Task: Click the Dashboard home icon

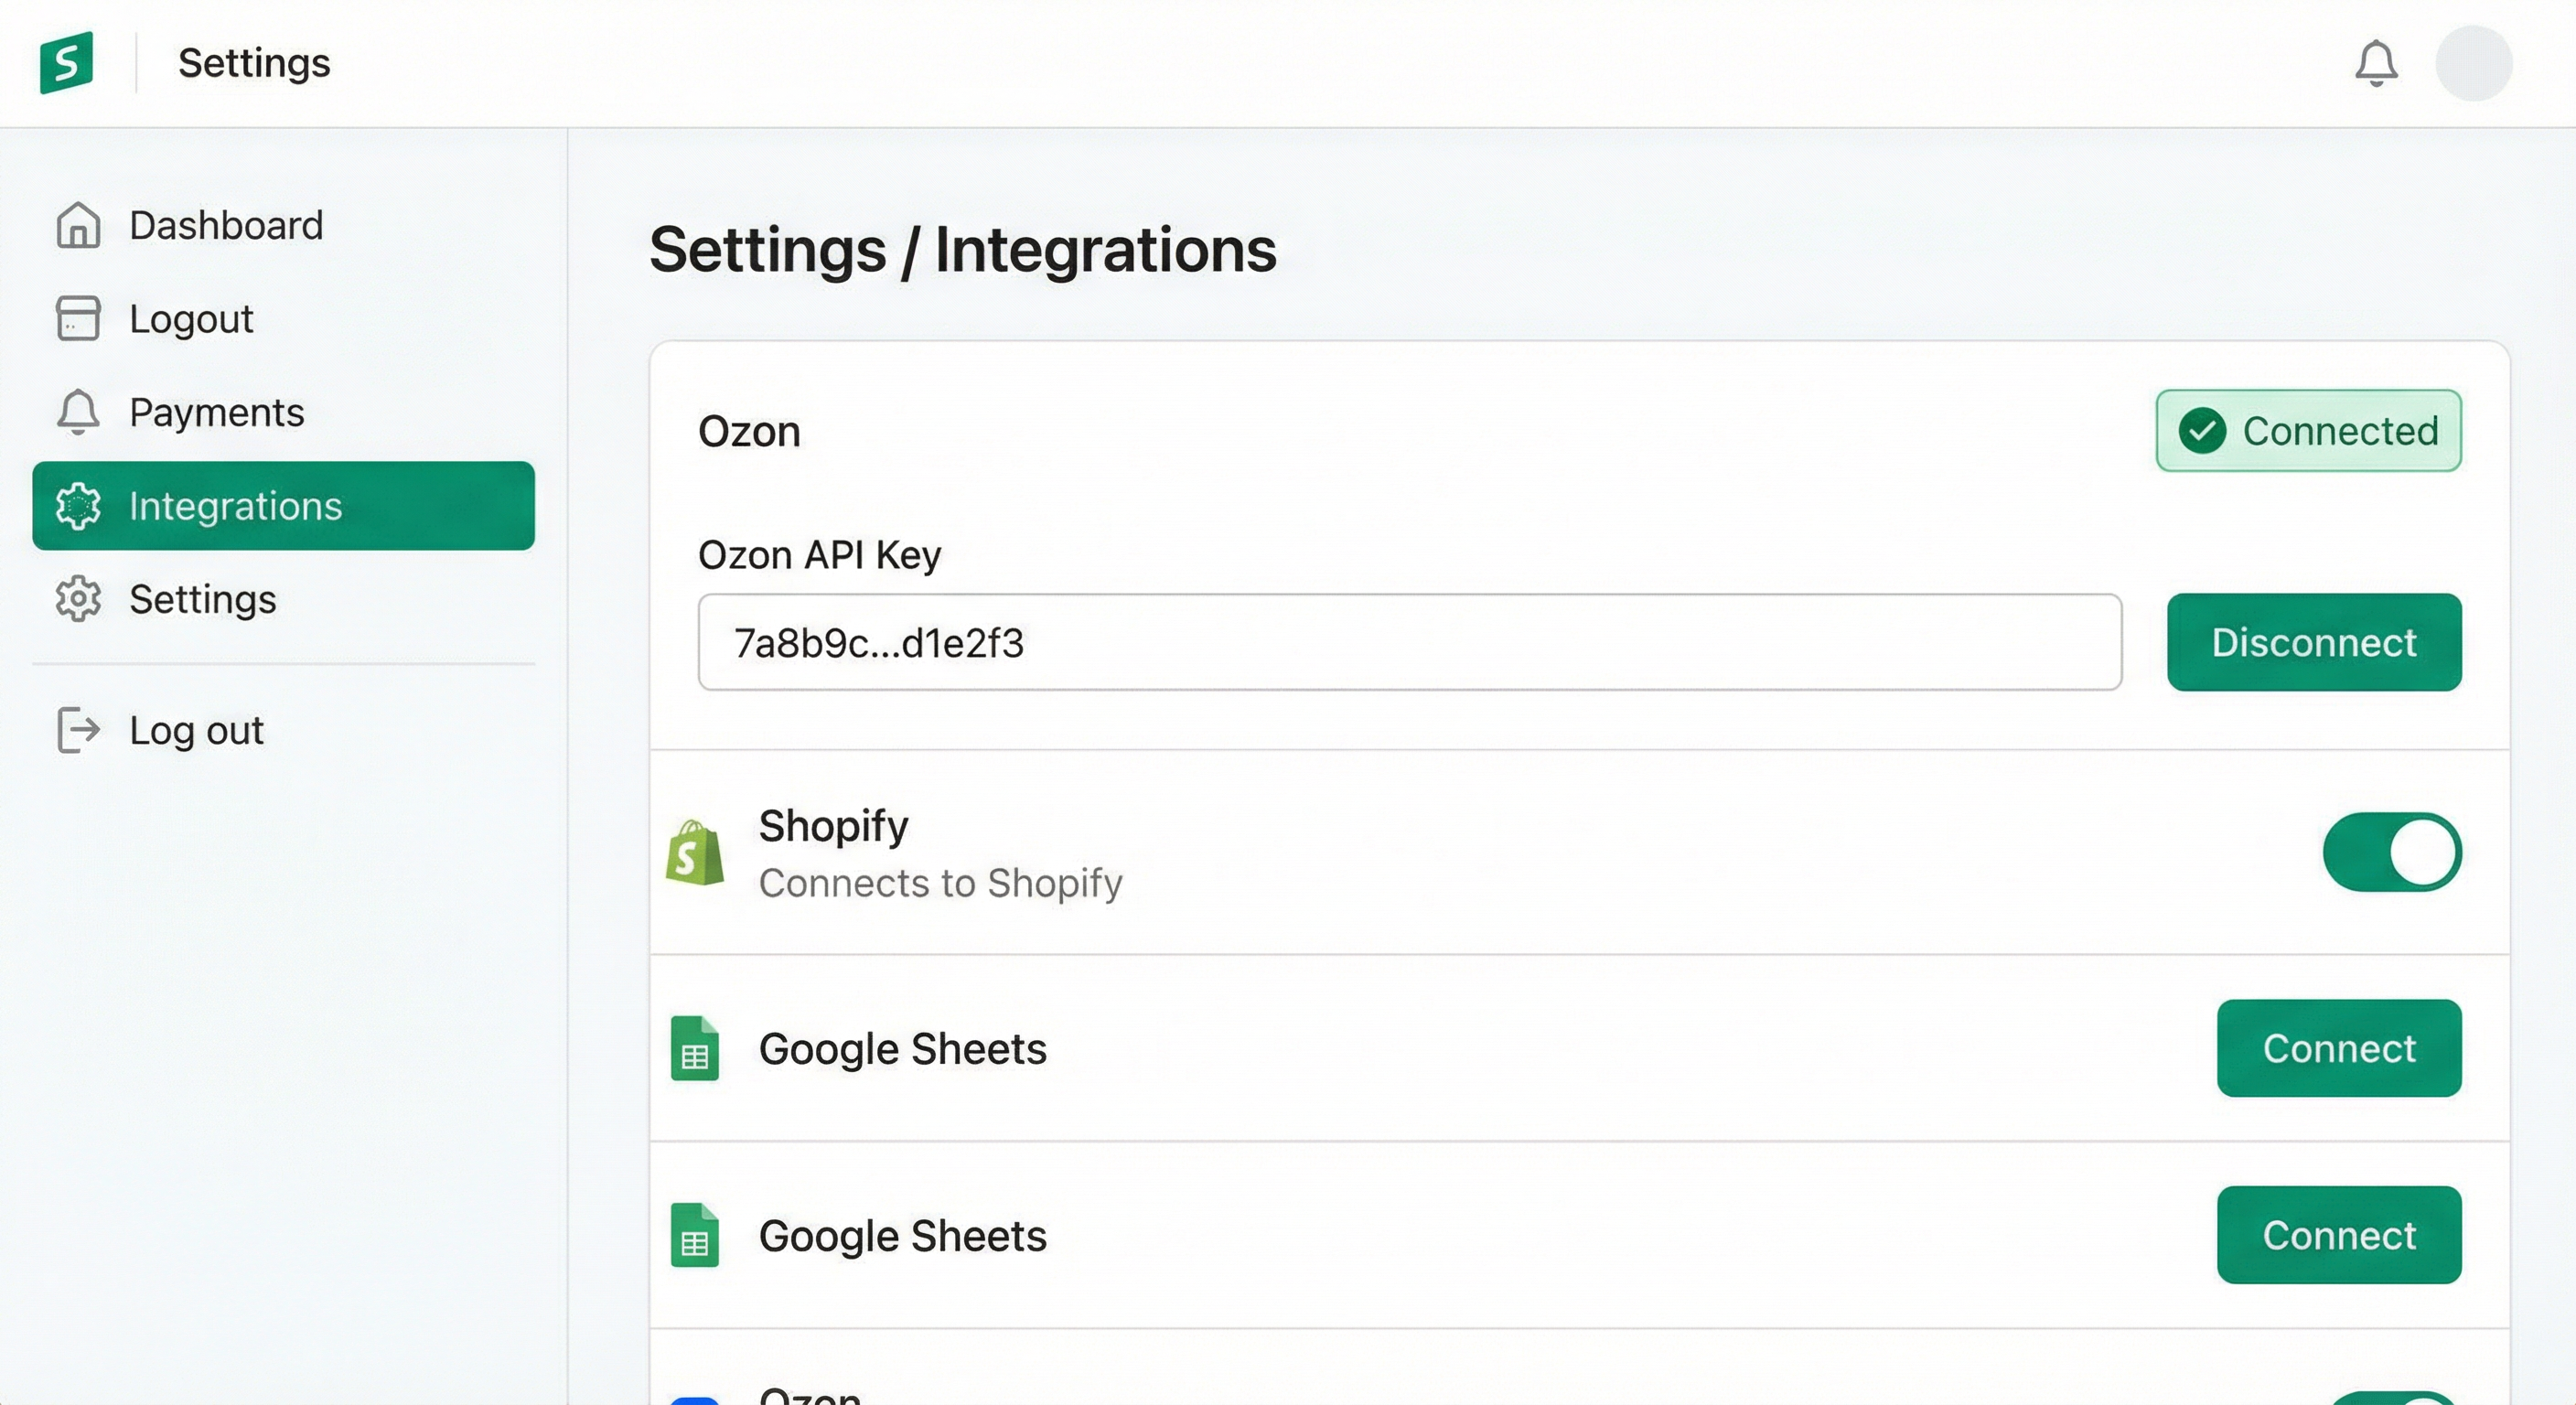Action: (x=78, y=225)
